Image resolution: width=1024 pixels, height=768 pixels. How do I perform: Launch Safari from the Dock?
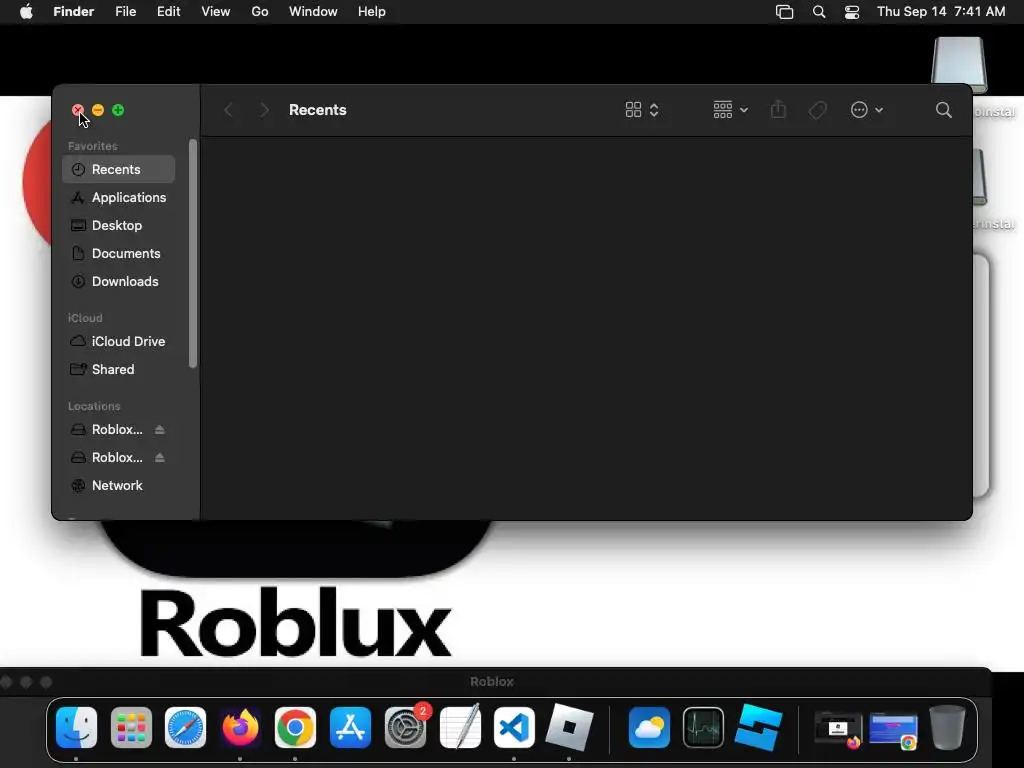tap(185, 728)
